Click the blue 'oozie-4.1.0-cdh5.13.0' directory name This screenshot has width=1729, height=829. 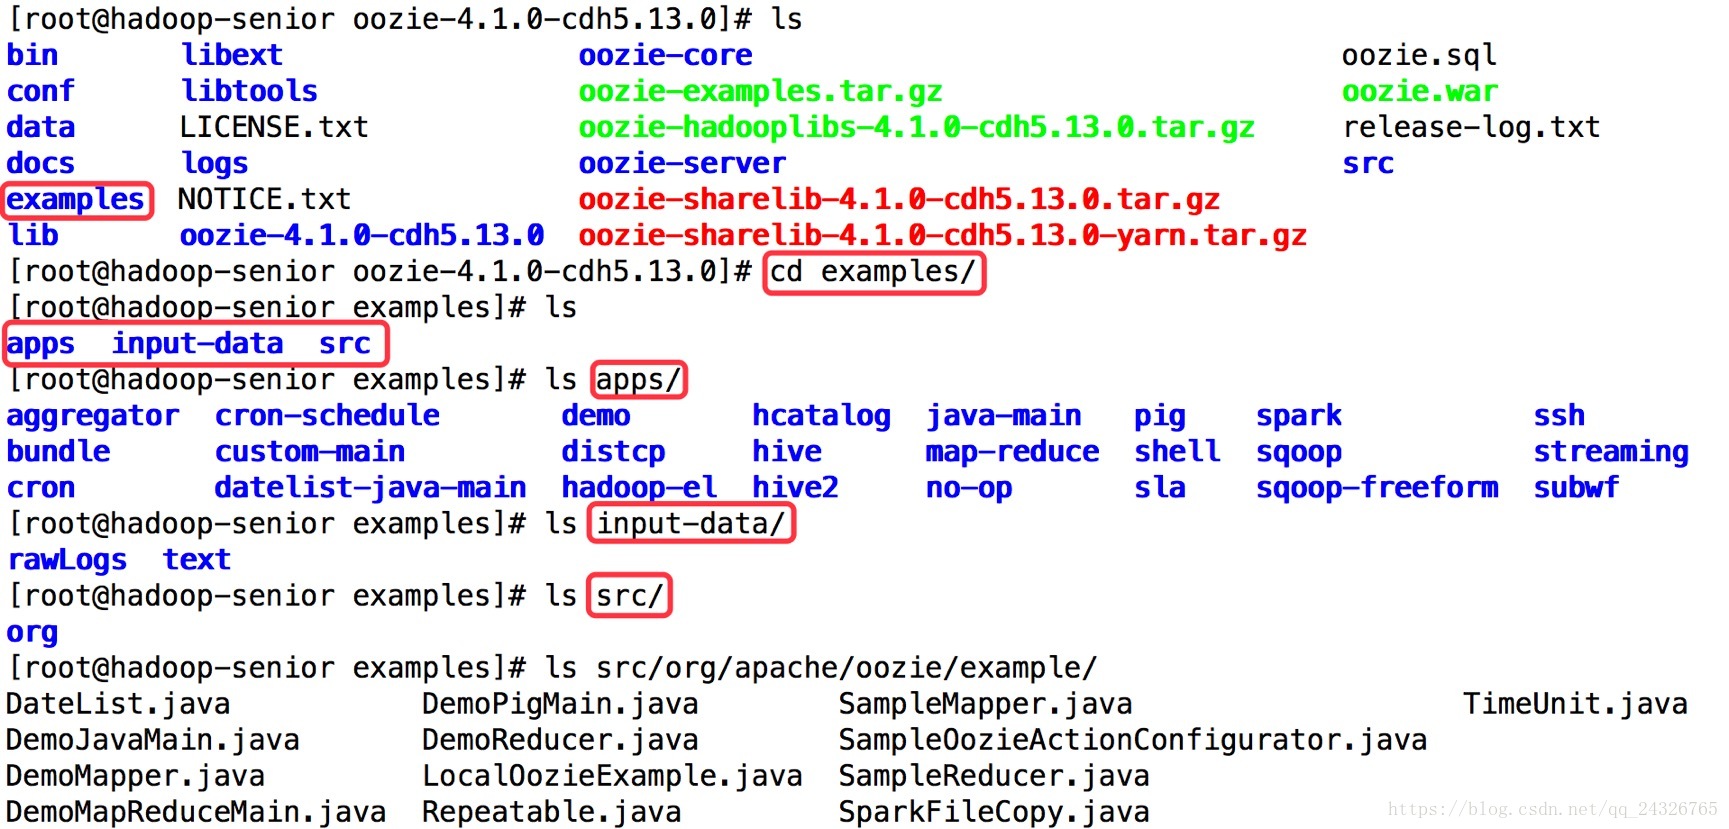click(x=362, y=235)
